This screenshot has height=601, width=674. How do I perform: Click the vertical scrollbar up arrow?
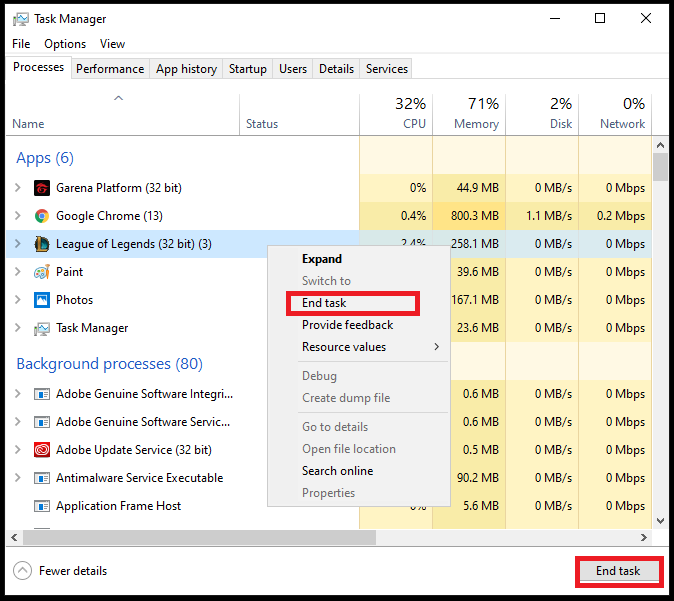661,145
